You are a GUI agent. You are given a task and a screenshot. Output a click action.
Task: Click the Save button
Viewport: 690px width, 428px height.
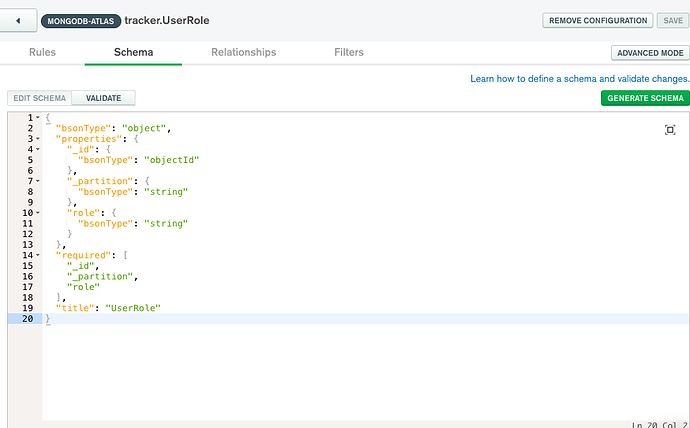click(671, 20)
